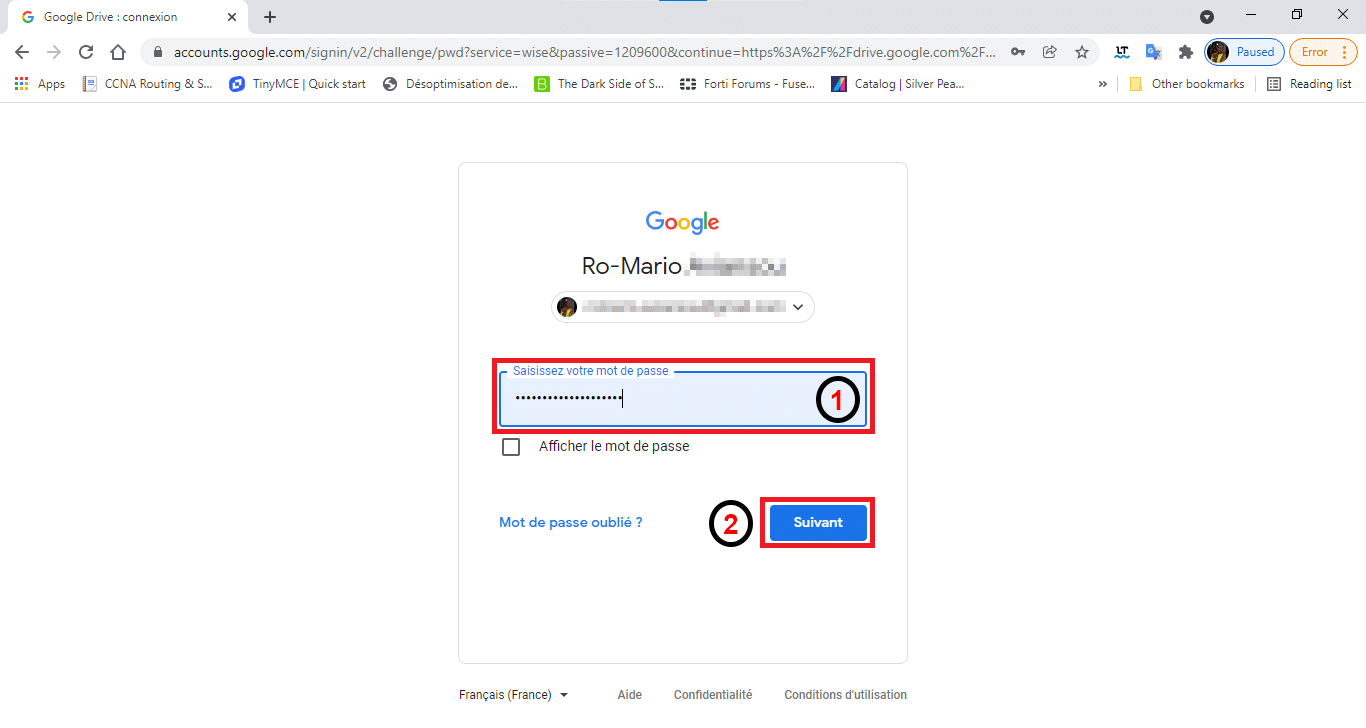Open the Reading list
Image resolution: width=1366 pixels, height=728 pixels.
[1309, 84]
